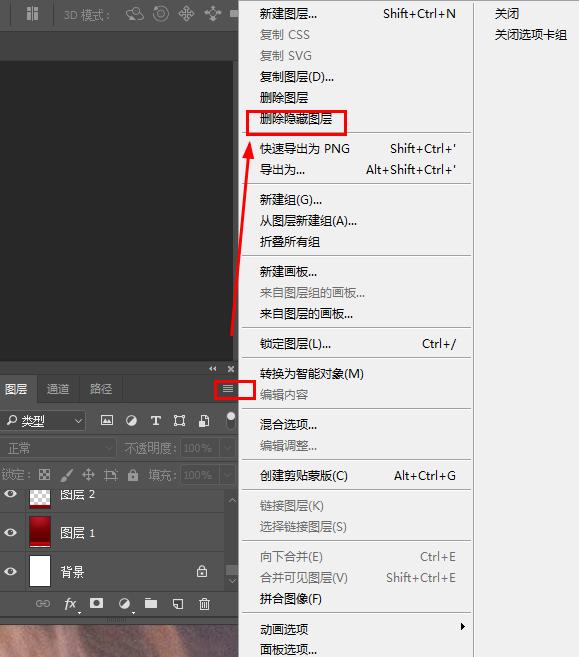Viewport: 579px width, 657px height.
Task: Select the 图层 1 red thumbnail
Action: click(40, 532)
